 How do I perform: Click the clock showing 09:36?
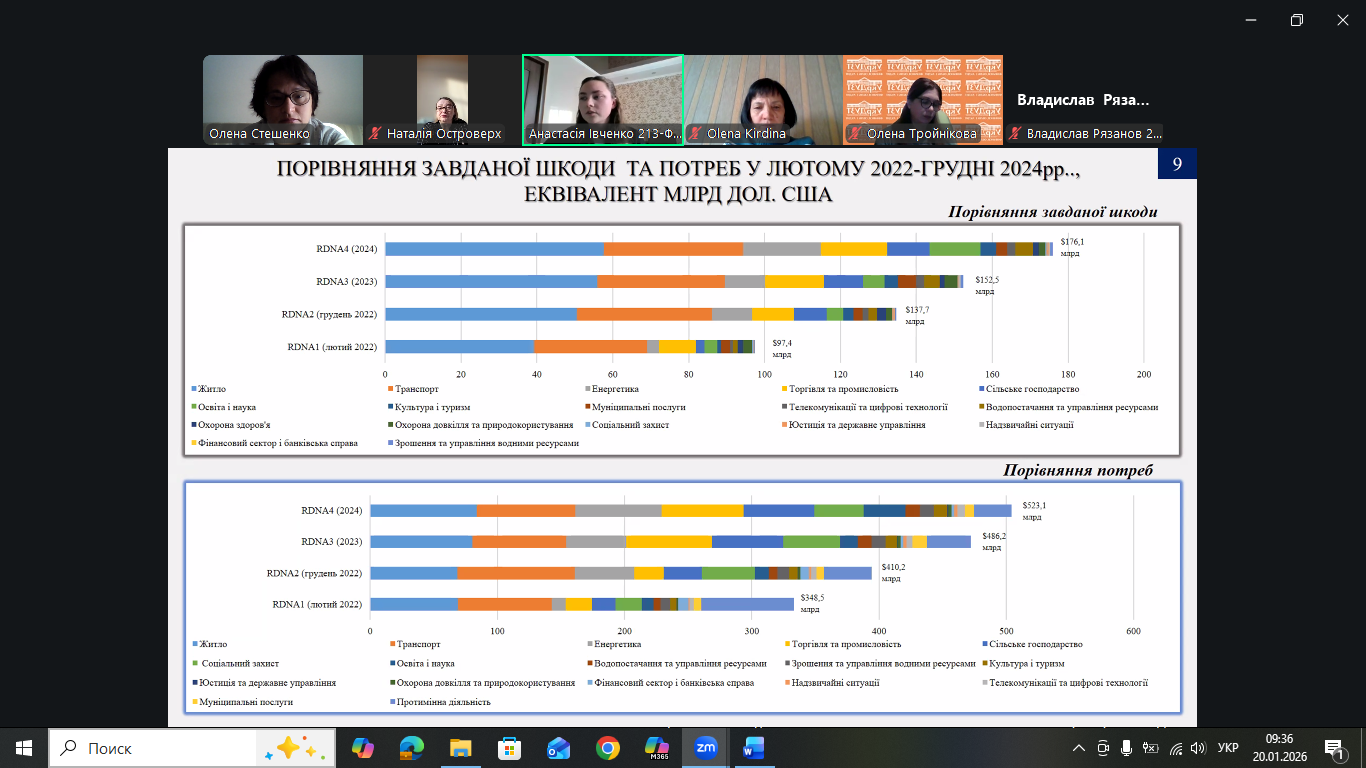[x=1279, y=748]
